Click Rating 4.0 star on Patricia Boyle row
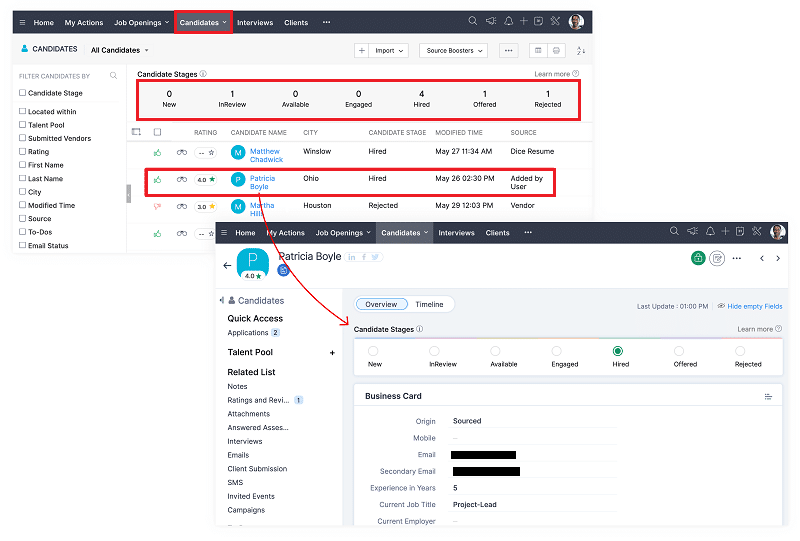Image resolution: width=800 pixels, height=541 pixels. pos(206,180)
